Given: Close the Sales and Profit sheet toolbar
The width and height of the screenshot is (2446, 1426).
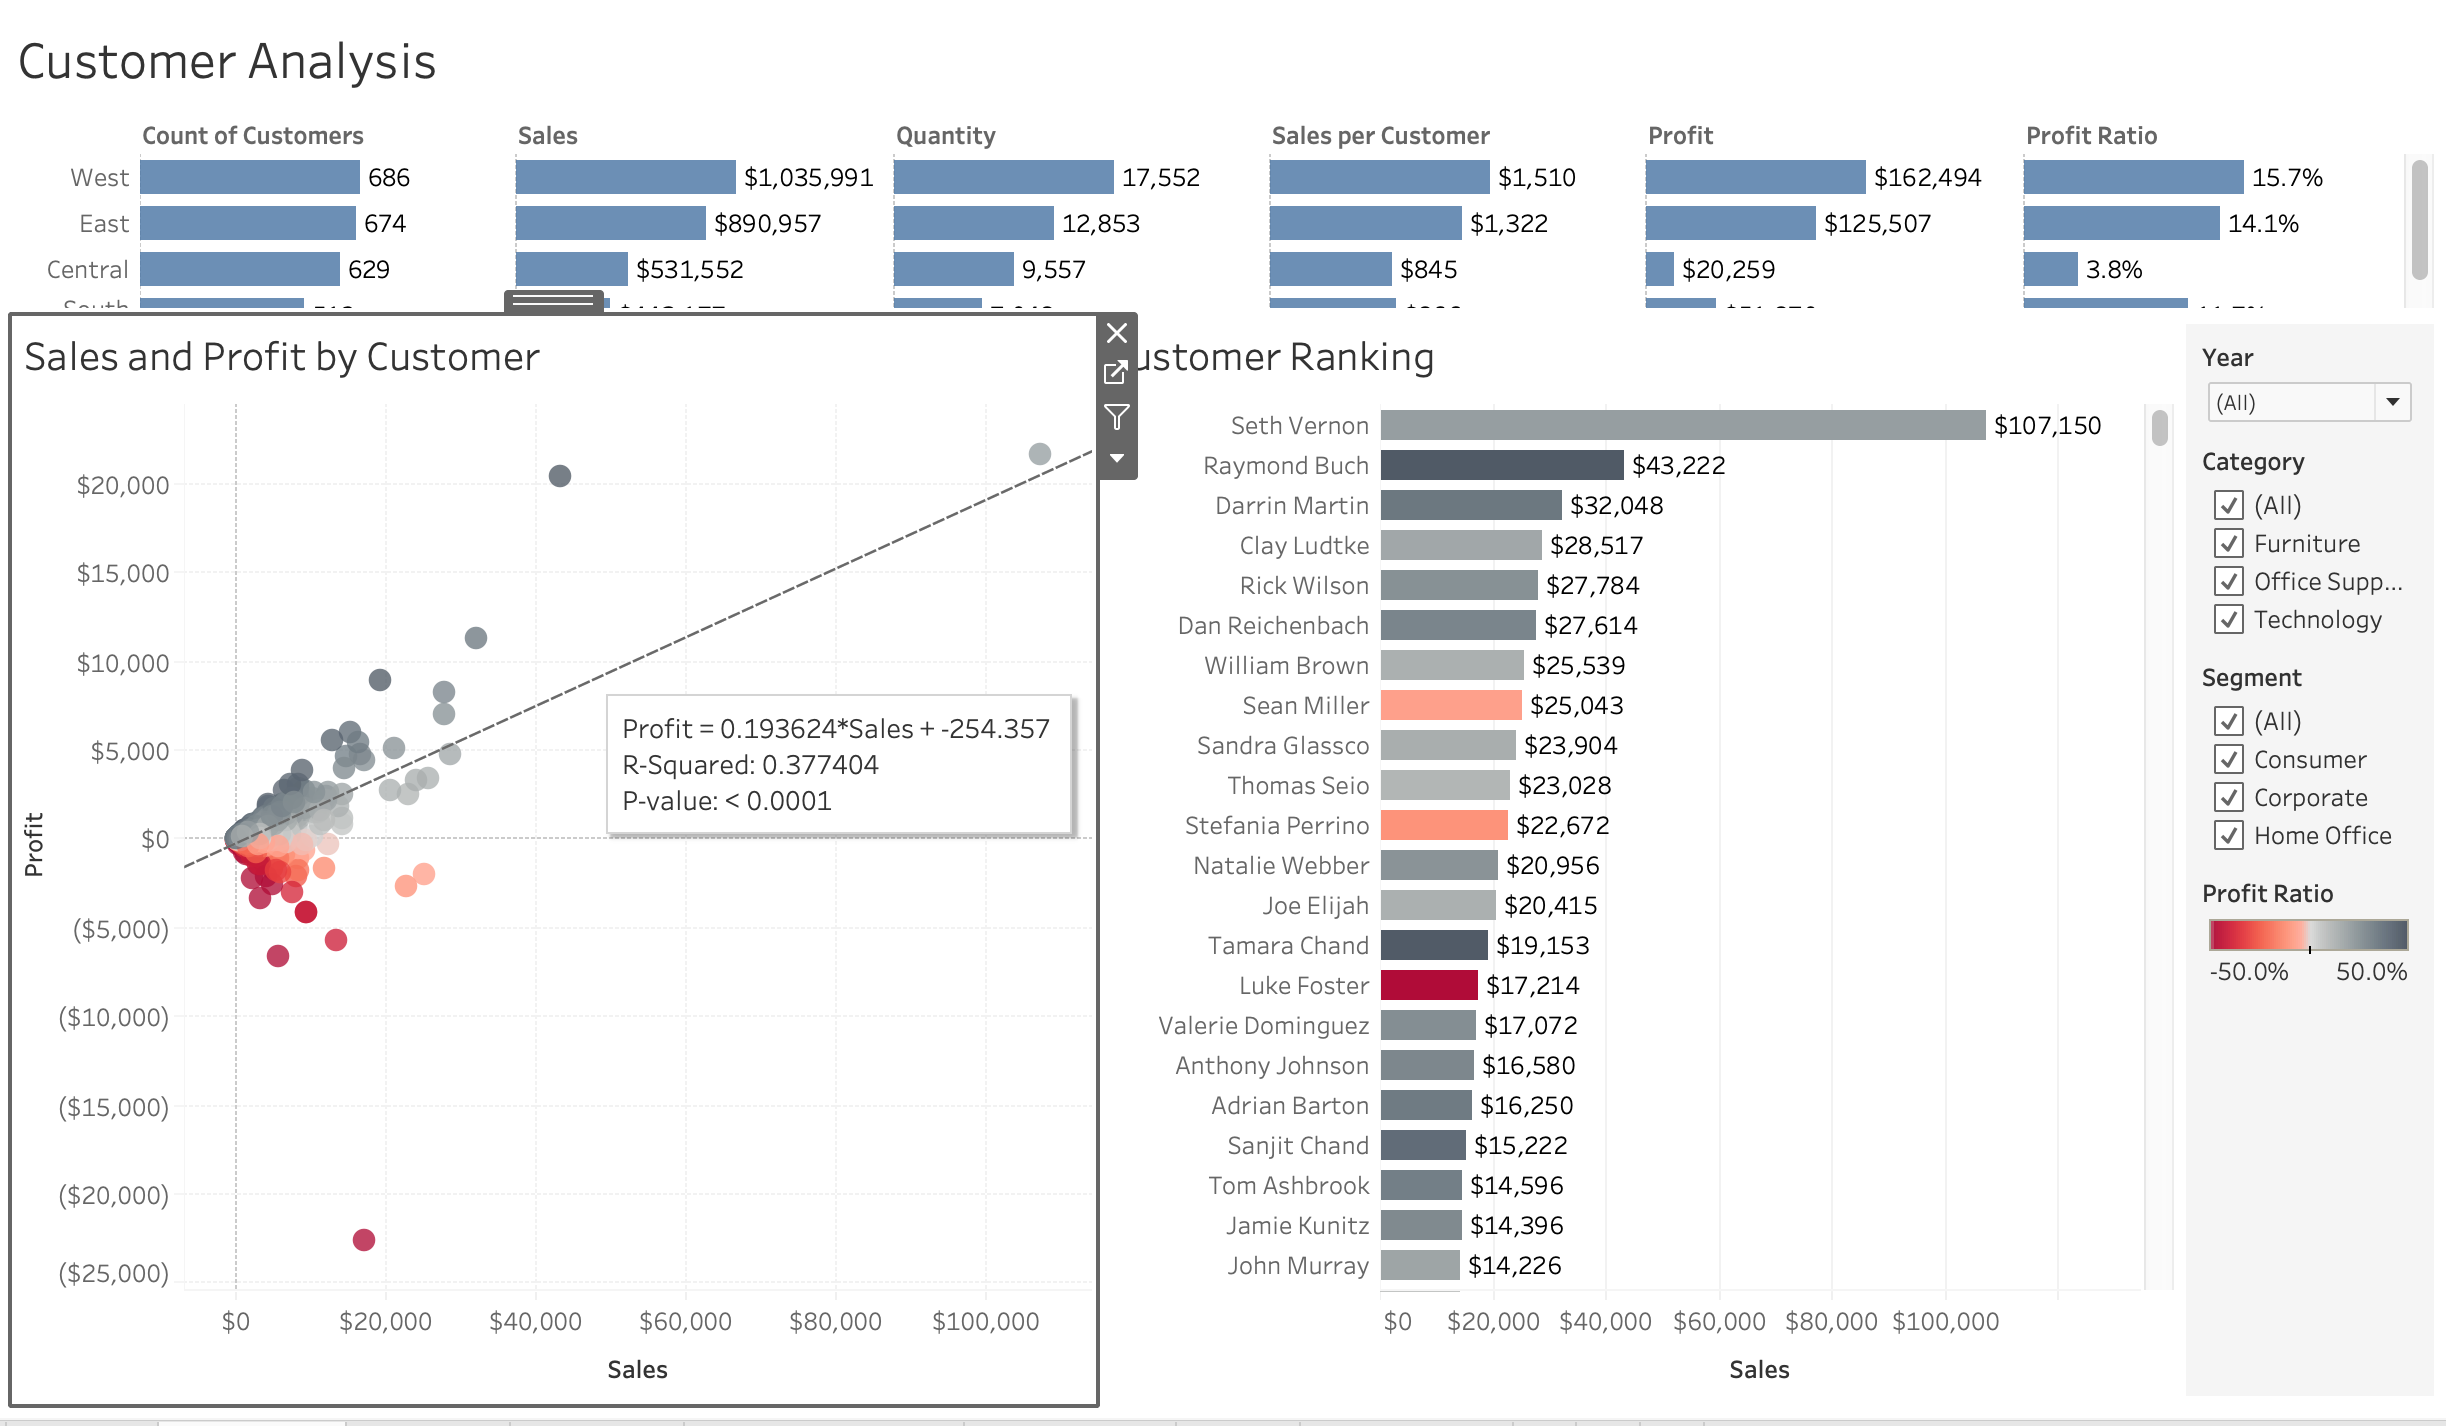Looking at the screenshot, I should click(x=1117, y=333).
